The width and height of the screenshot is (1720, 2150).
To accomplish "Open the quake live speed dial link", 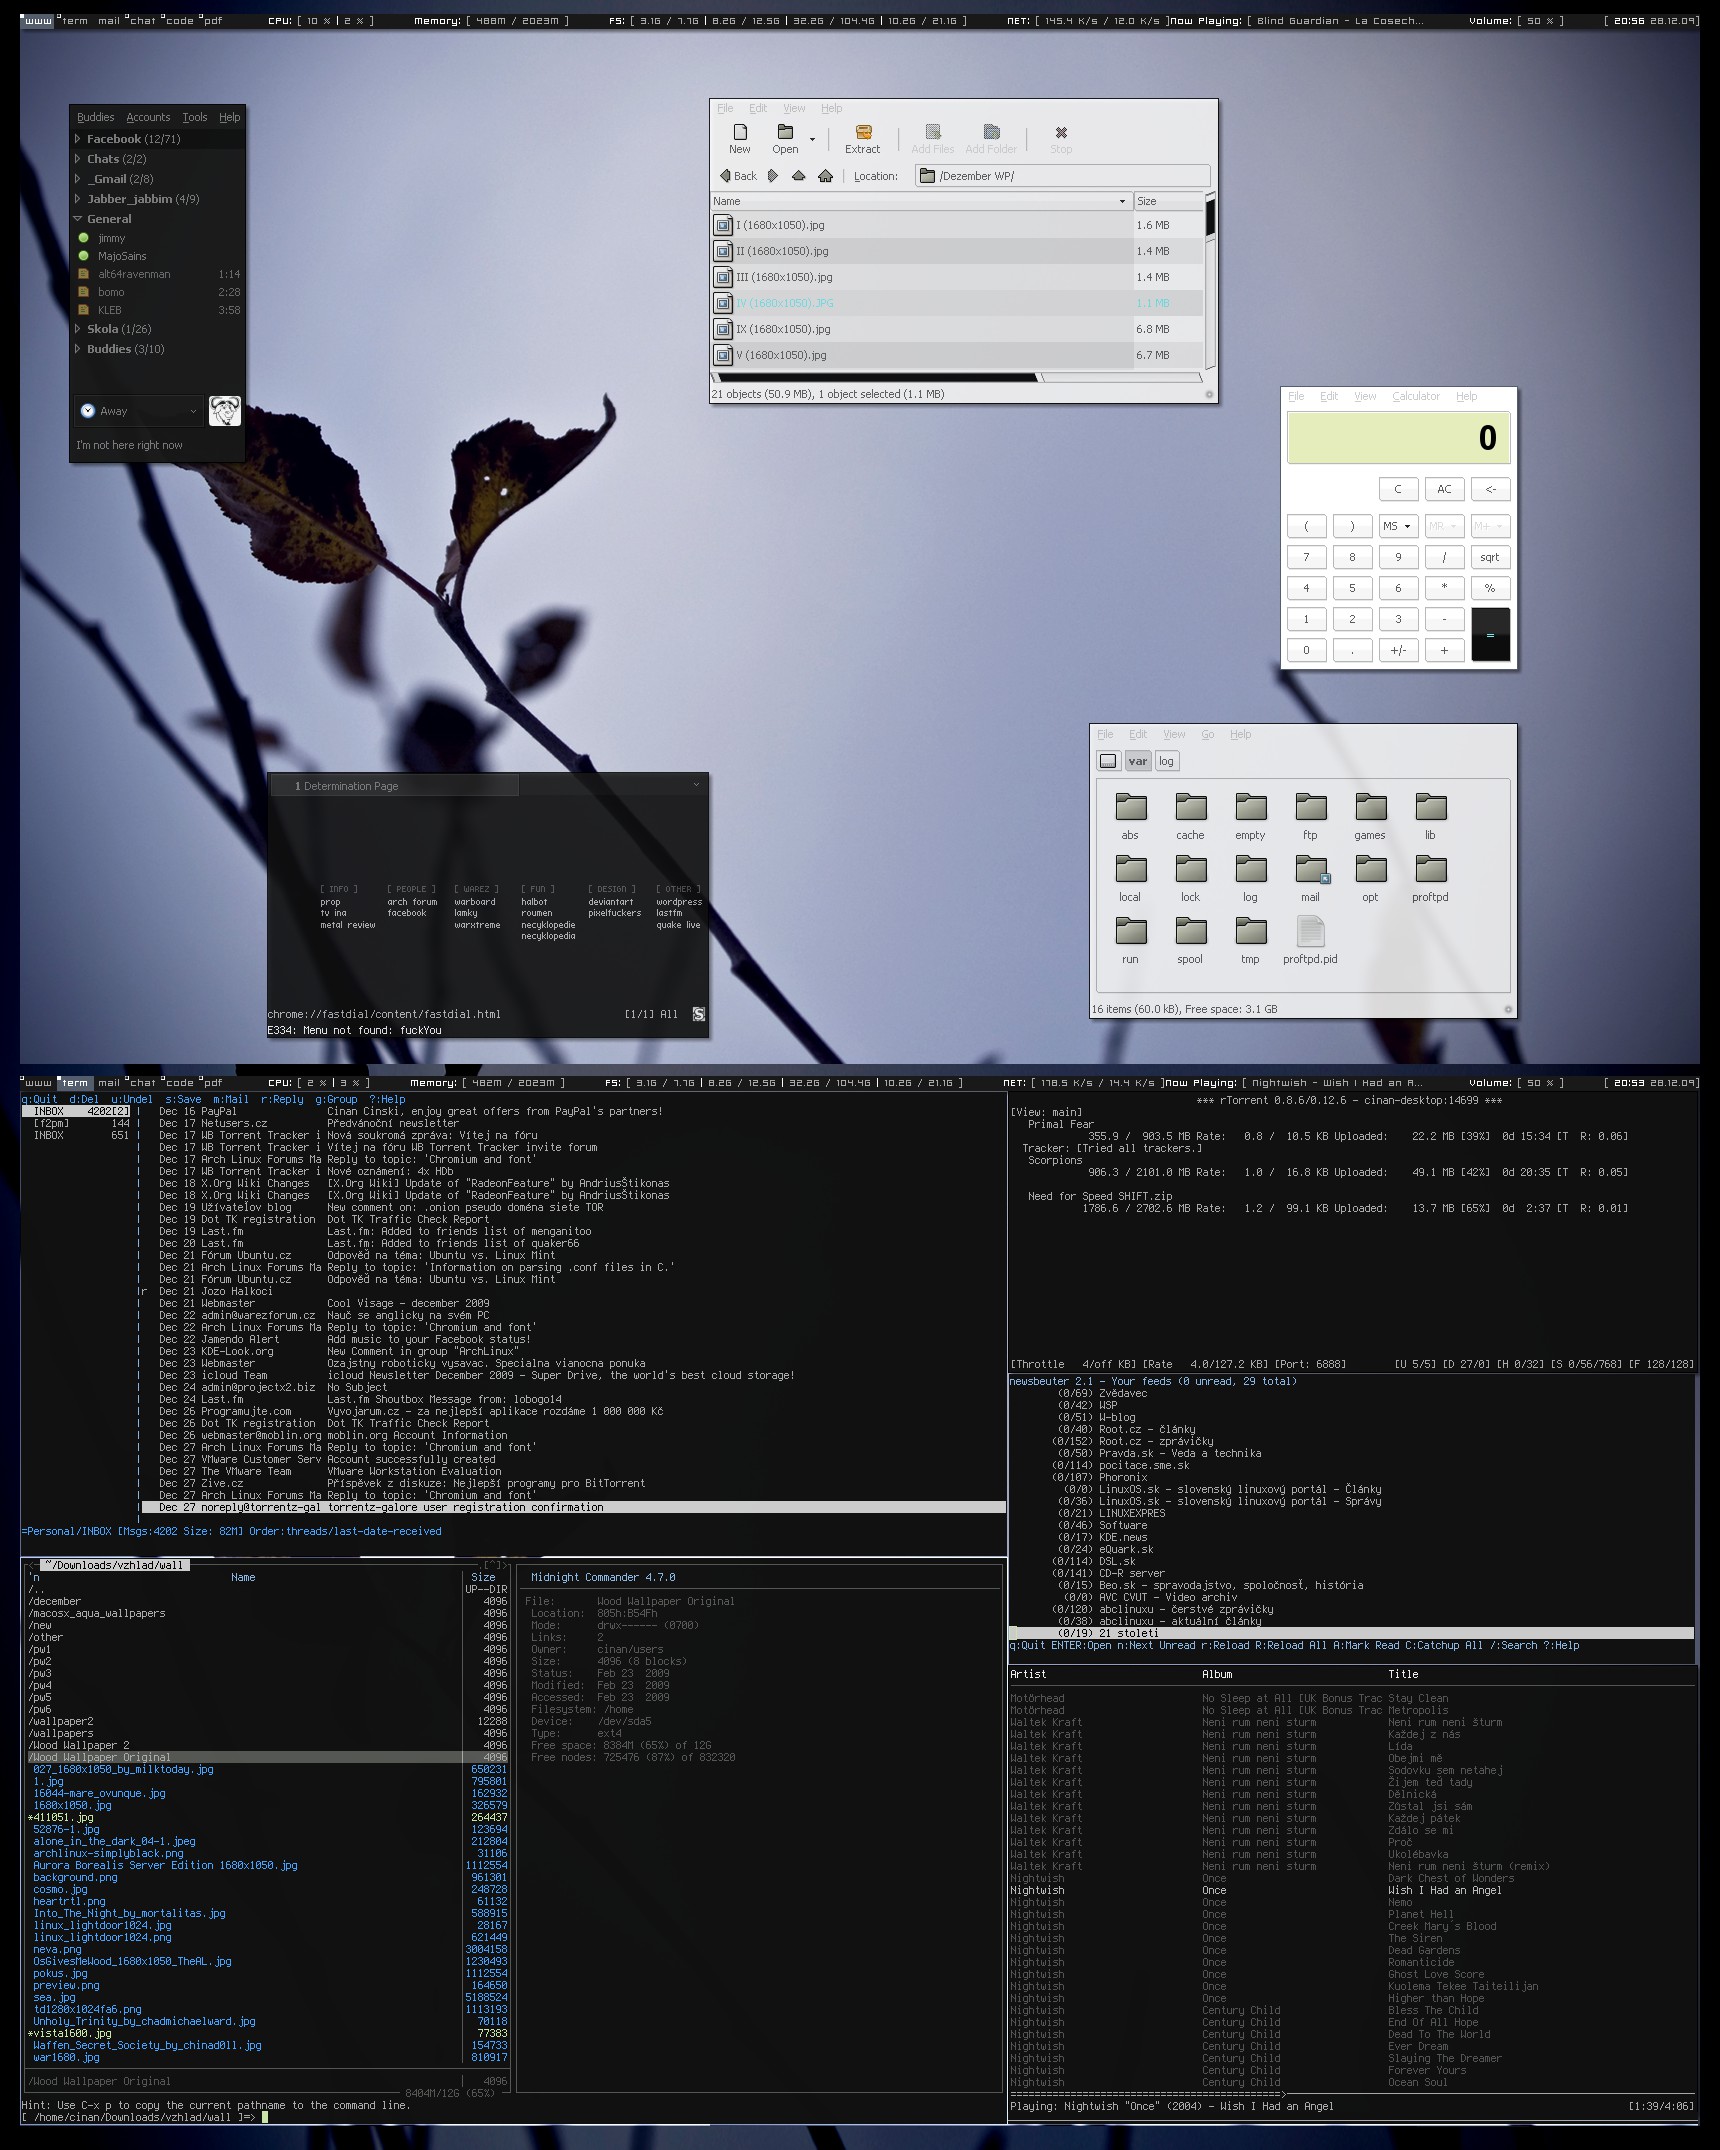I will point(678,925).
